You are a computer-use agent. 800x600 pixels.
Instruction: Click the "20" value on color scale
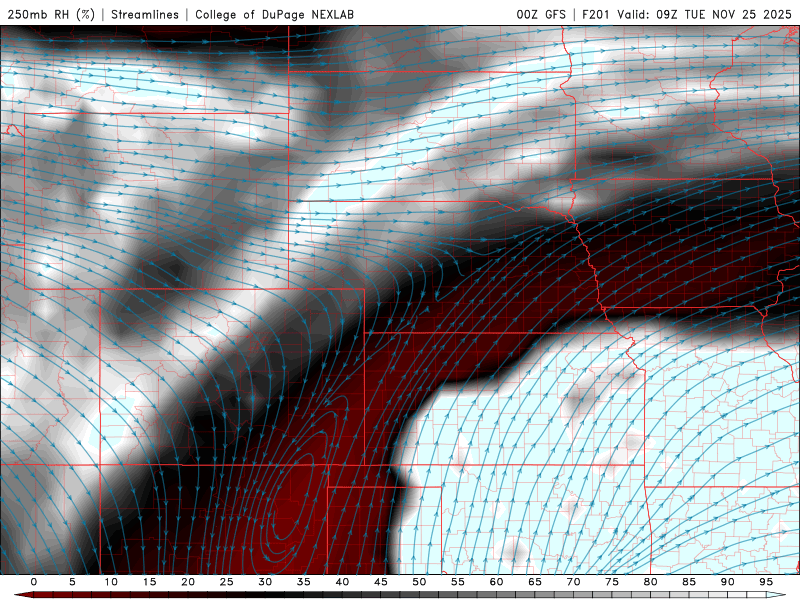coord(188,582)
